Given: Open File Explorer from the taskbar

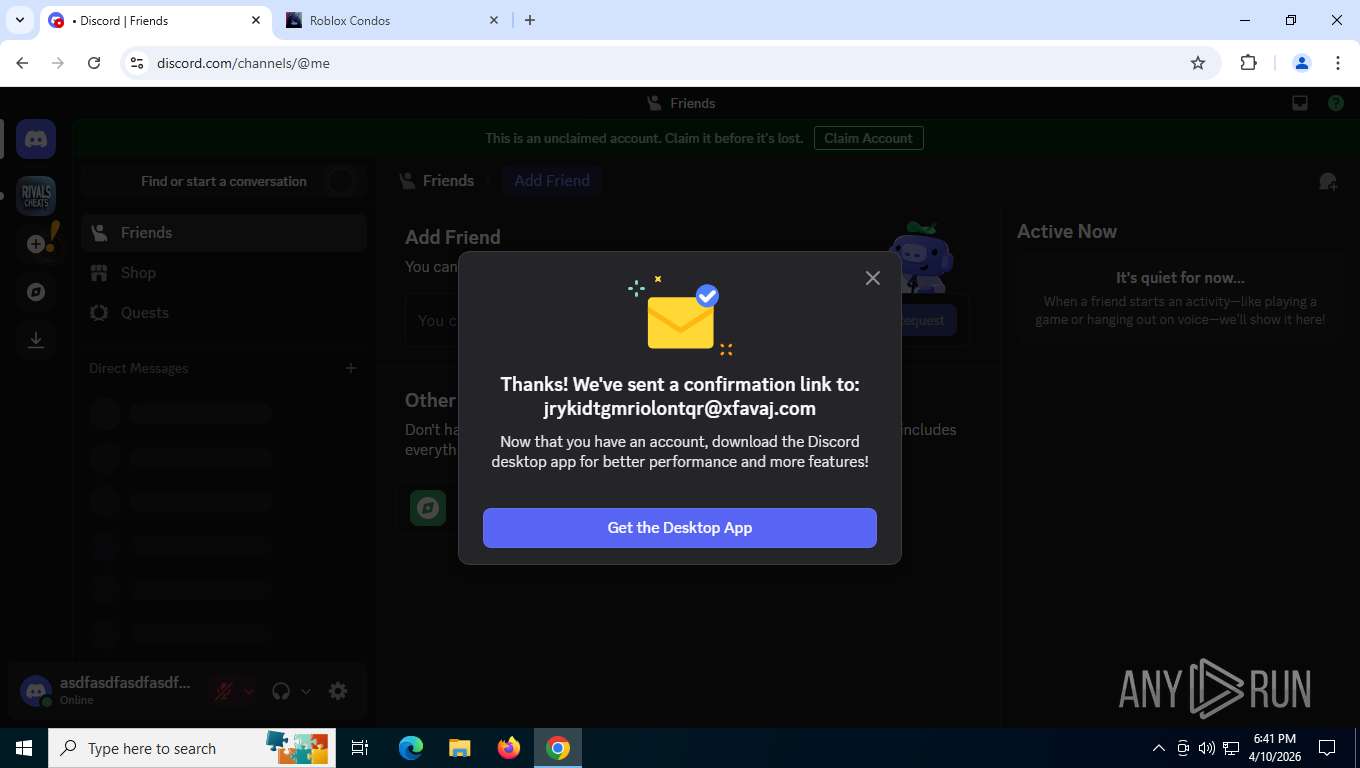Looking at the screenshot, I should [459, 748].
